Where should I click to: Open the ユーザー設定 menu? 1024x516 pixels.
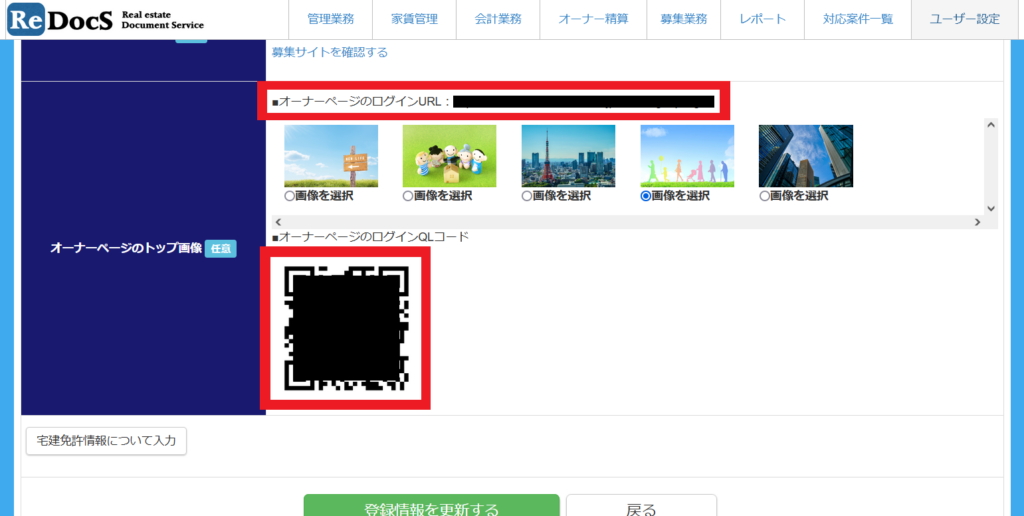(x=967, y=20)
